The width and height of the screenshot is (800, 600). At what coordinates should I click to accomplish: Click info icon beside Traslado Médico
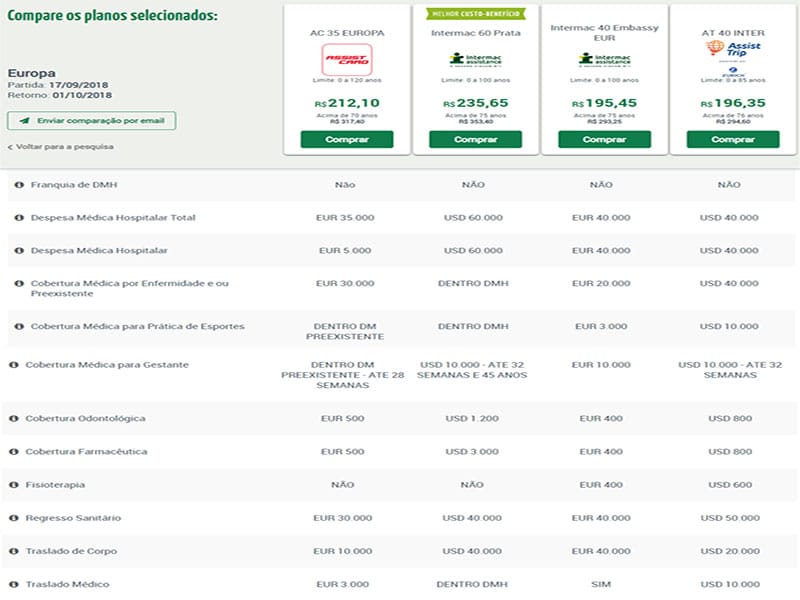coord(14,584)
